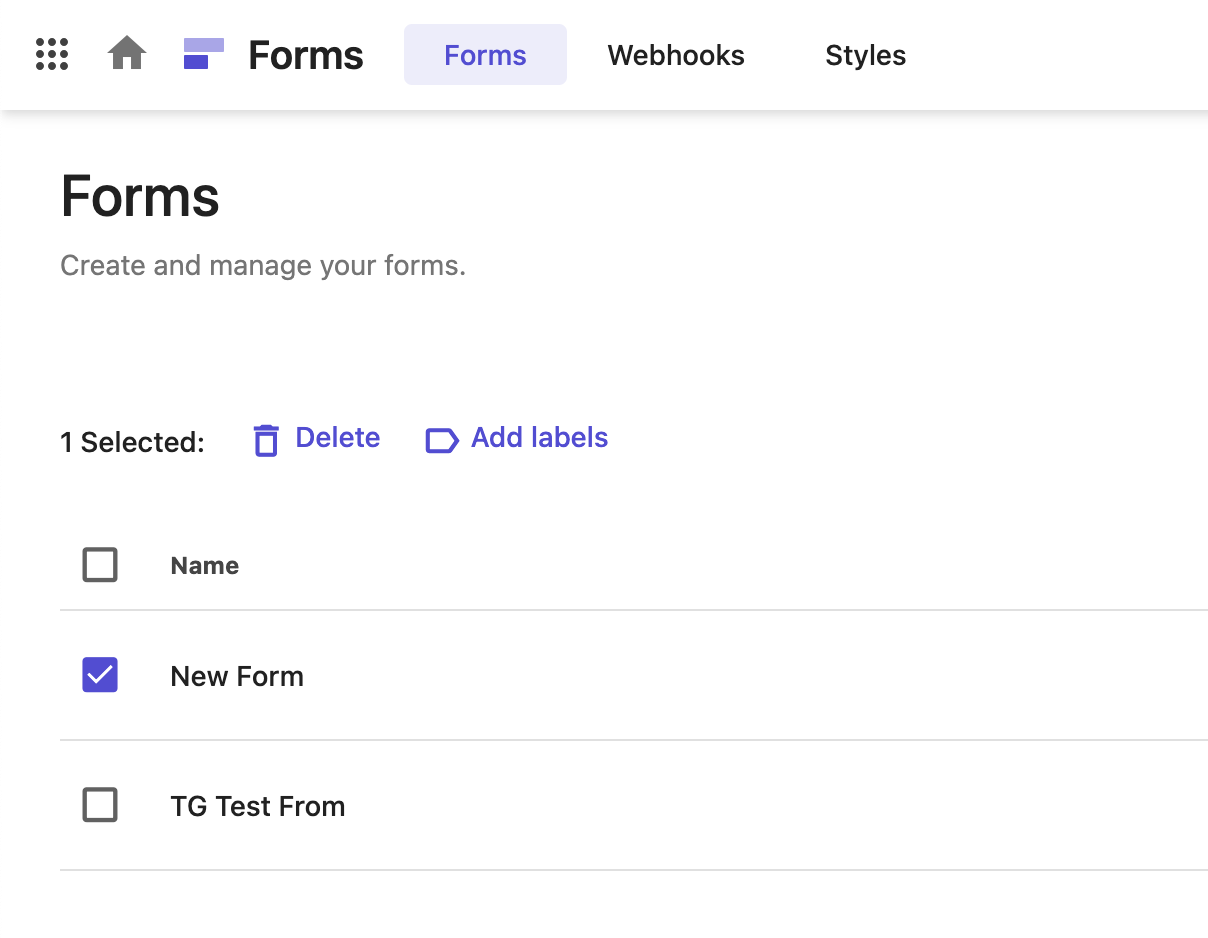
Task: Go to the home icon
Action: (127, 54)
